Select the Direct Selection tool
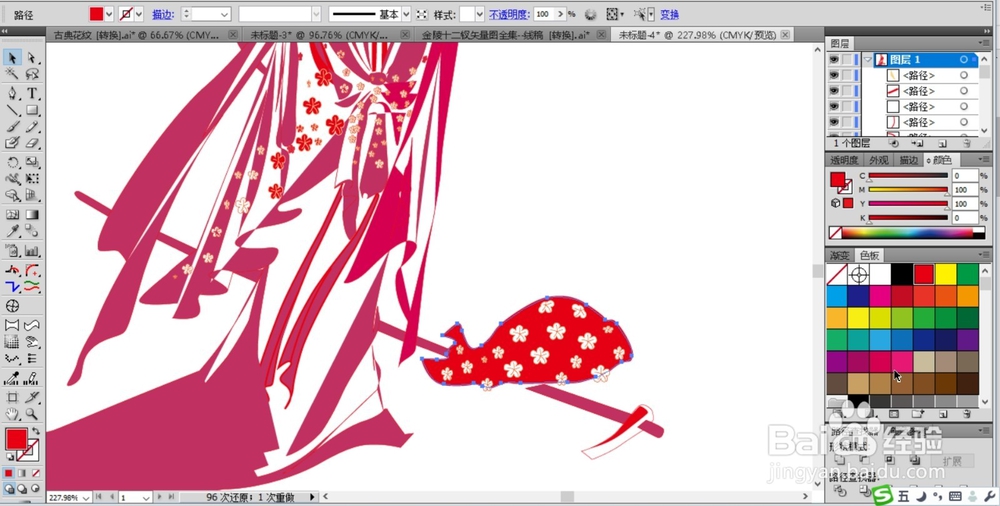 coord(32,58)
